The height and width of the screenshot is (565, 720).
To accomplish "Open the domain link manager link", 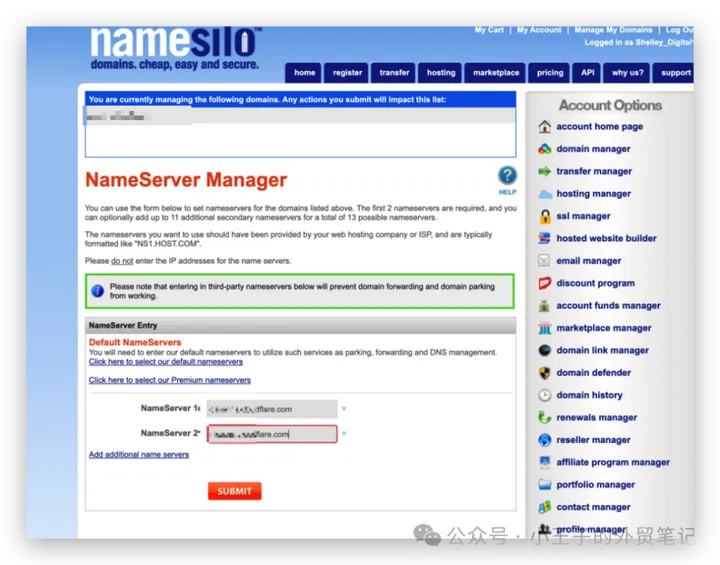I will 602,350.
